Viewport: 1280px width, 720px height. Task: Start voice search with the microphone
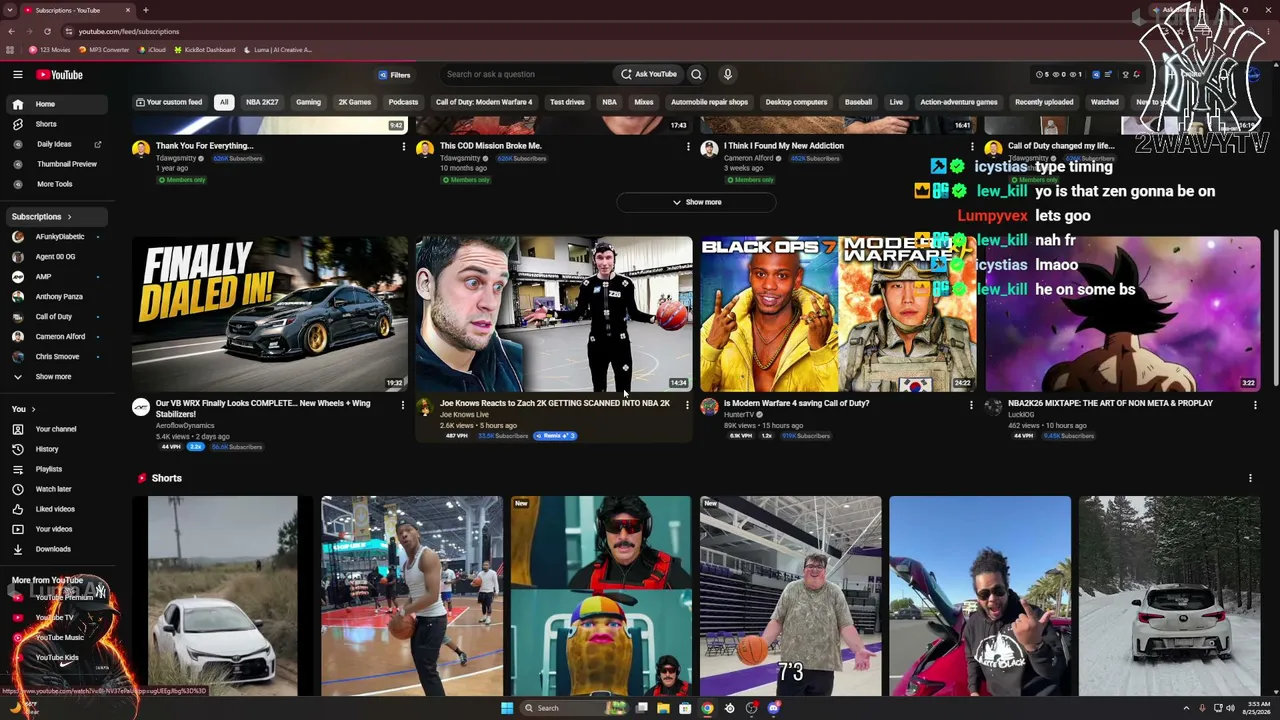(728, 74)
